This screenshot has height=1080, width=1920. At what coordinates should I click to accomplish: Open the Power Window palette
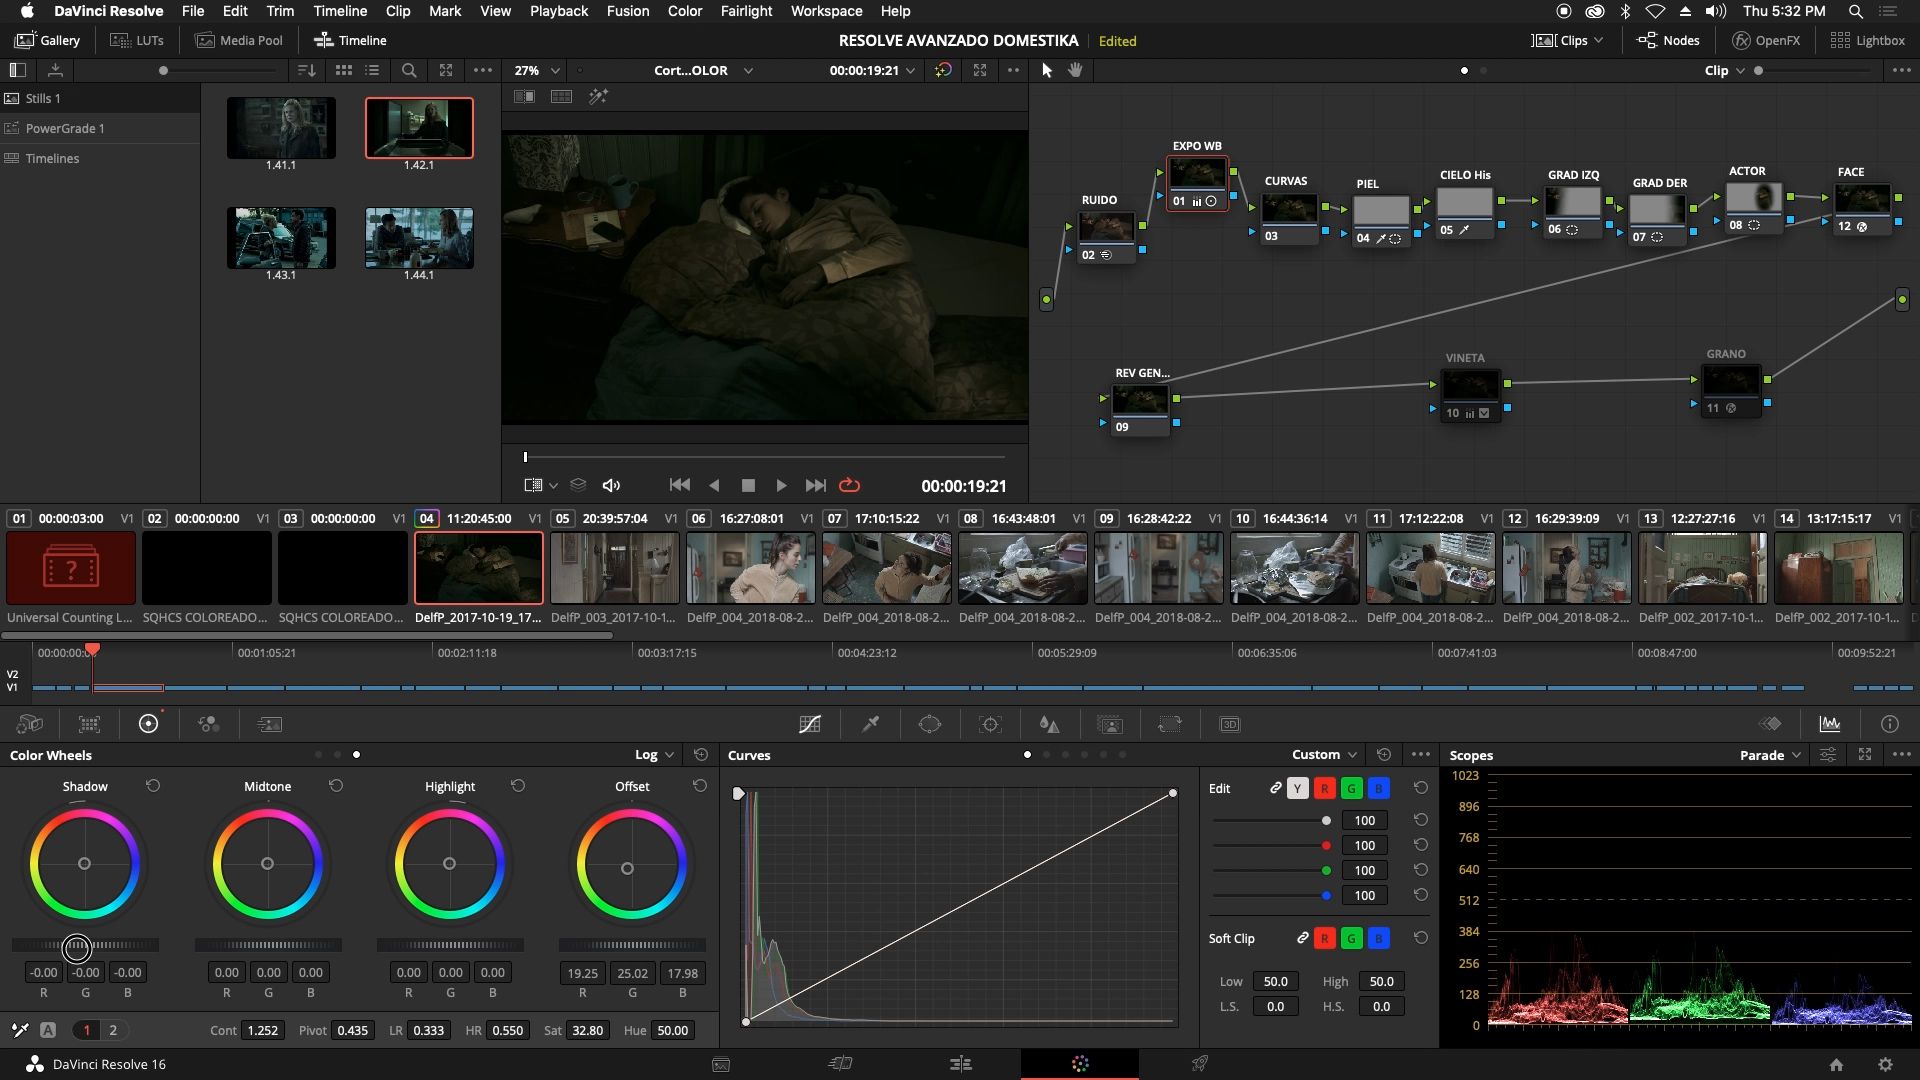point(930,724)
